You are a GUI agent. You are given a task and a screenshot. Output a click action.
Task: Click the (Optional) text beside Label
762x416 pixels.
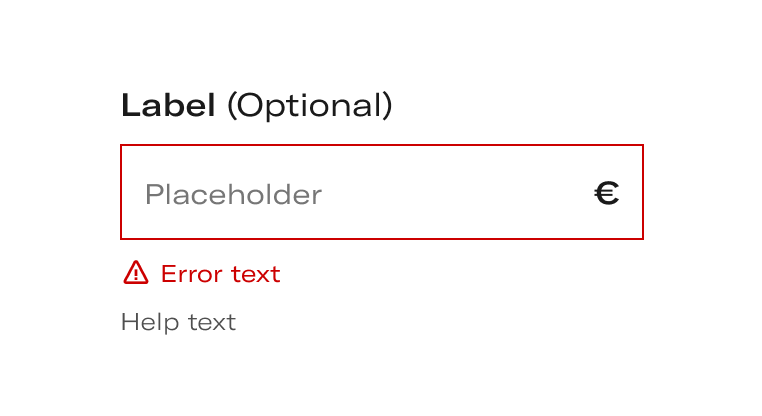310,105
